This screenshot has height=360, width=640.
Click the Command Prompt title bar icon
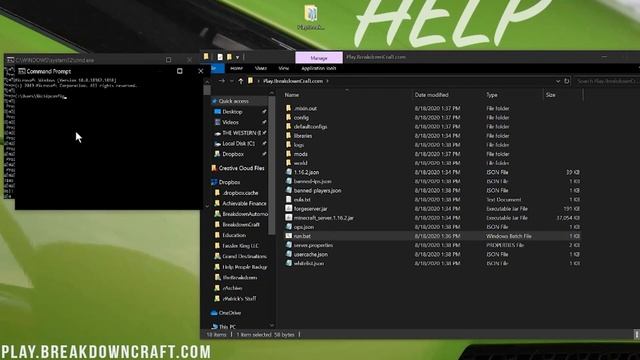tap(22, 71)
